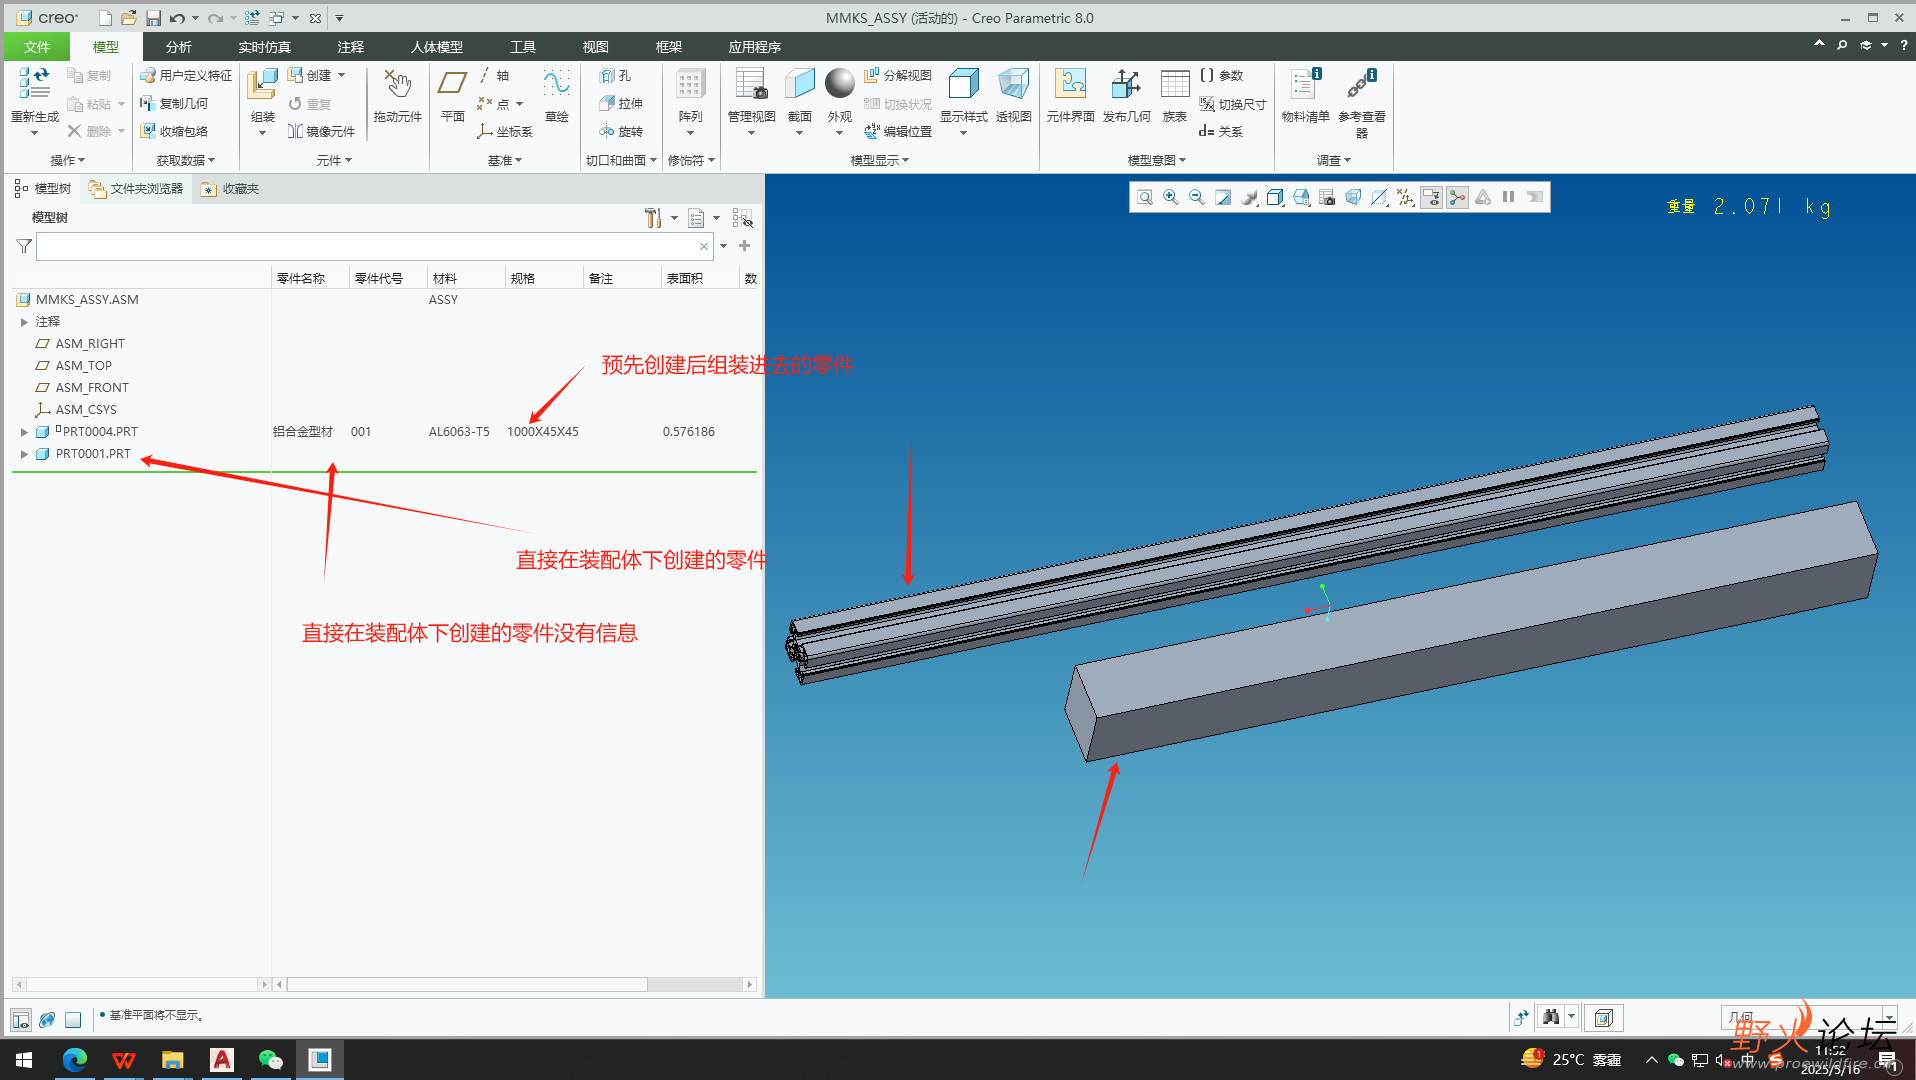Image resolution: width=1916 pixels, height=1080 pixels.
Task: Click the 孔 hole feature
Action: pyautogui.click(x=615, y=76)
